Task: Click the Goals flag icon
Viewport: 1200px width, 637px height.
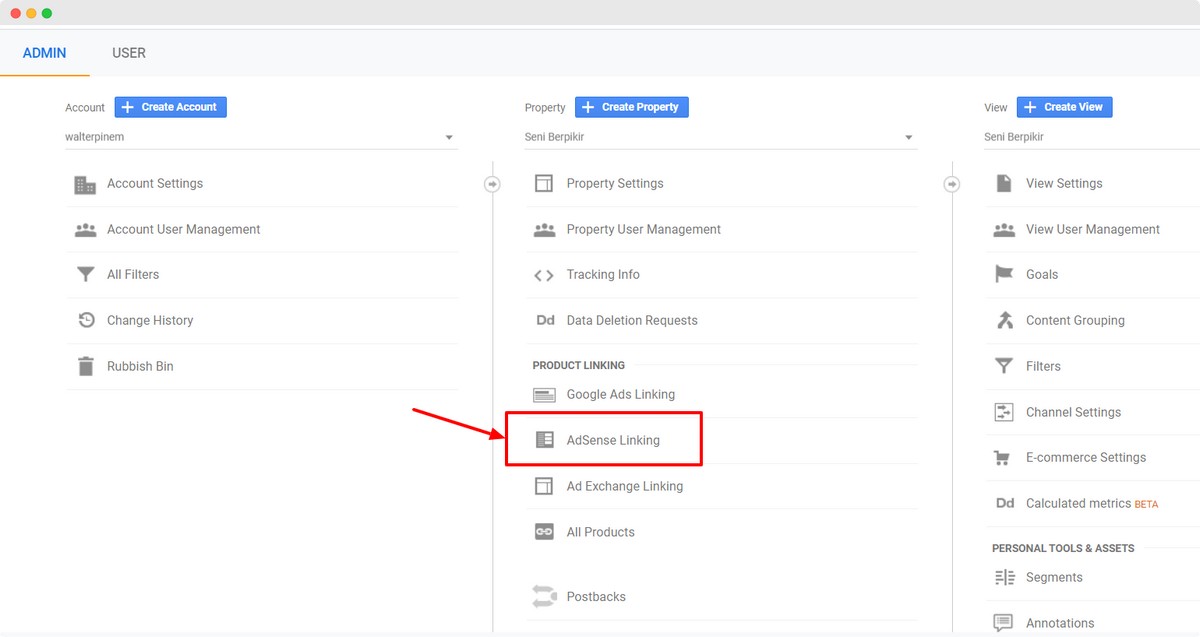Action: pos(1004,275)
